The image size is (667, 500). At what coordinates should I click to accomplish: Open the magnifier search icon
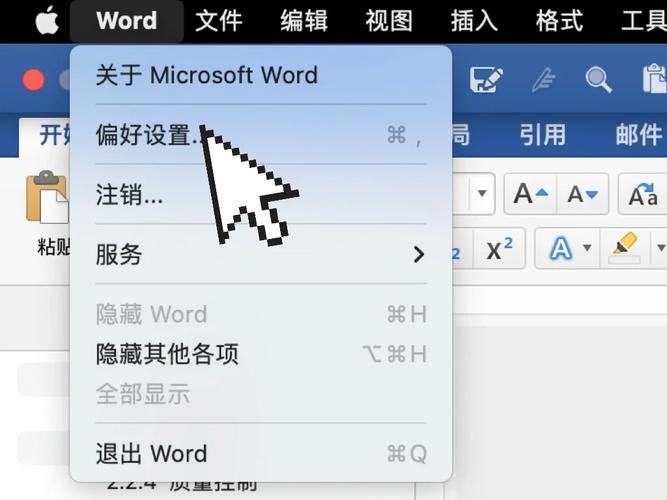pyautogui.click(x=599, y=80)
